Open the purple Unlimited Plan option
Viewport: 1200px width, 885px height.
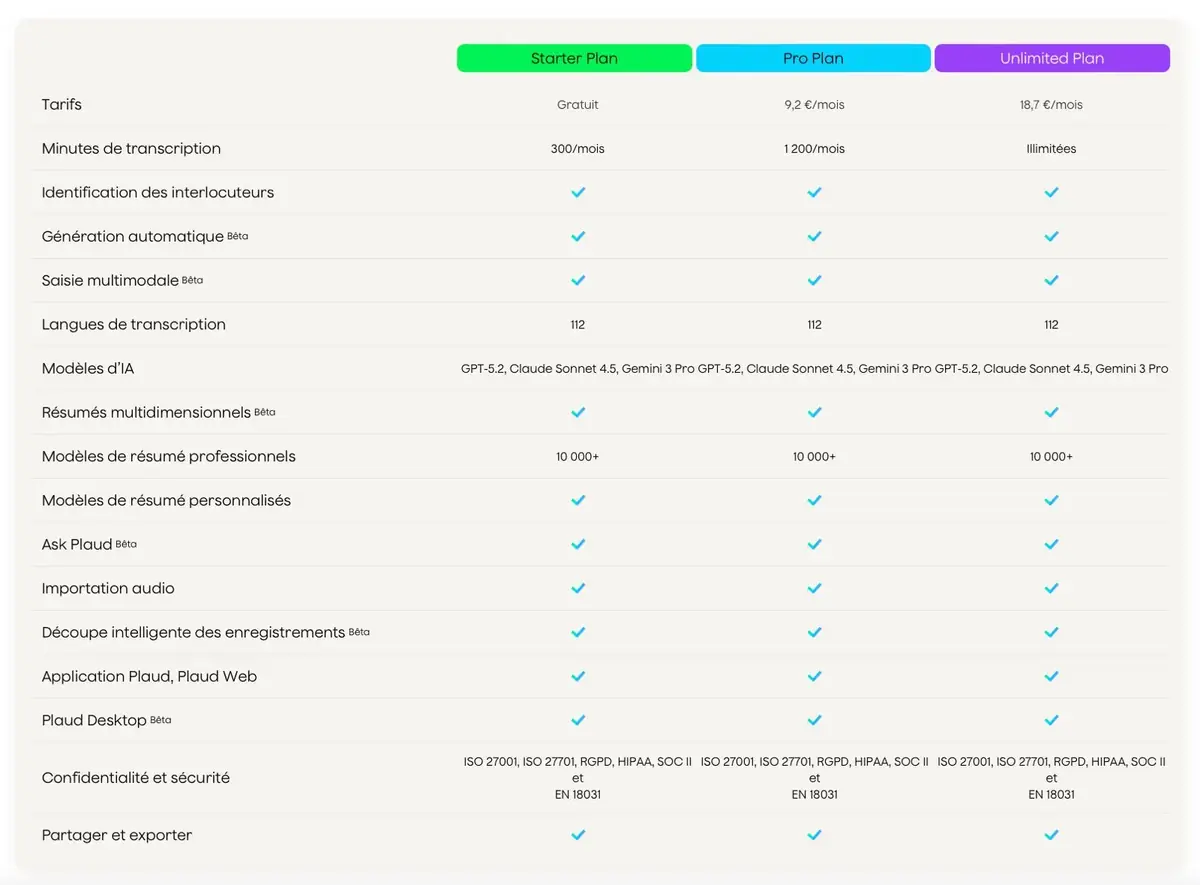click(1052, 58)
